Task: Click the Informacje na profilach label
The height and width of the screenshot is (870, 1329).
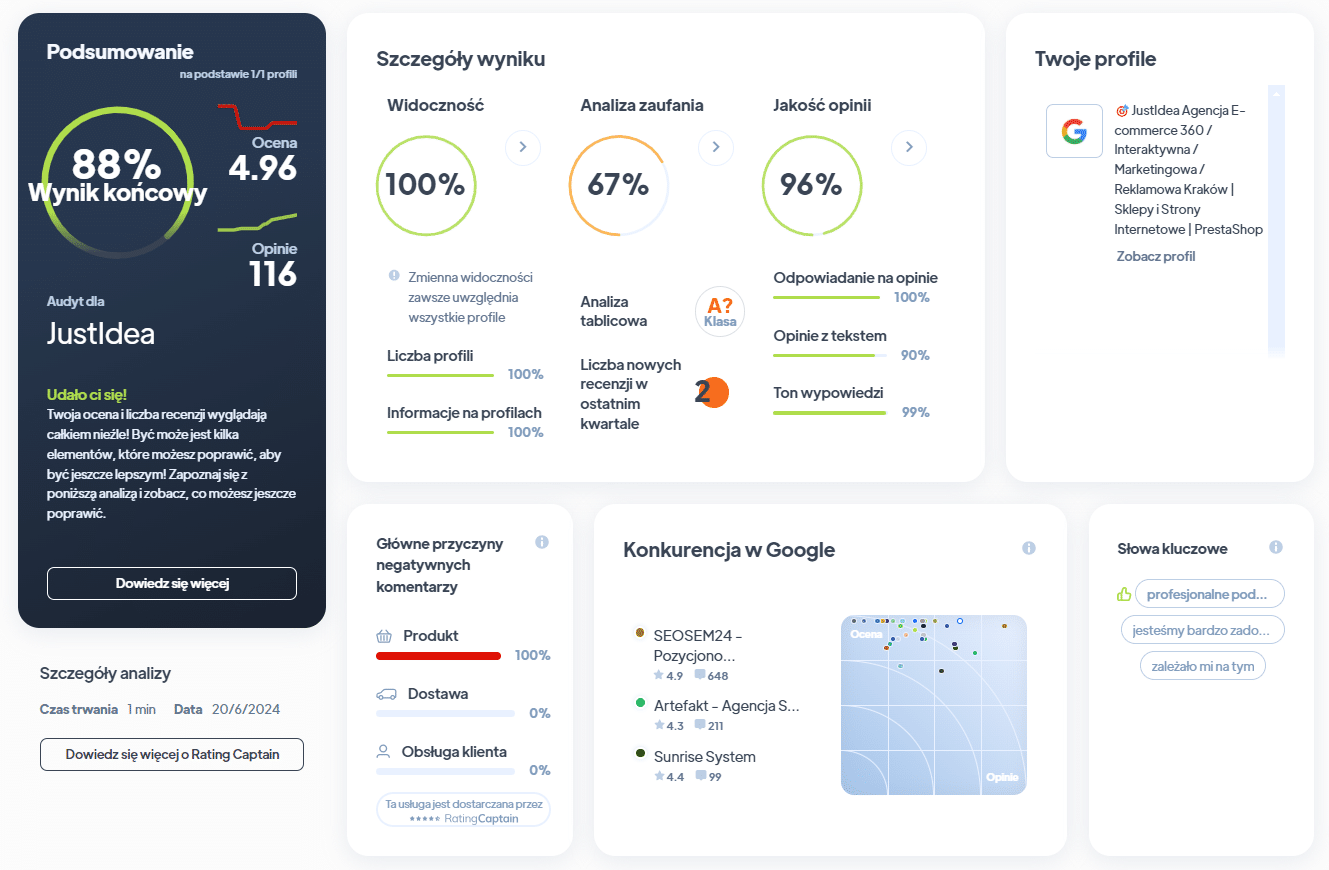Action: (x=464, y=412)
